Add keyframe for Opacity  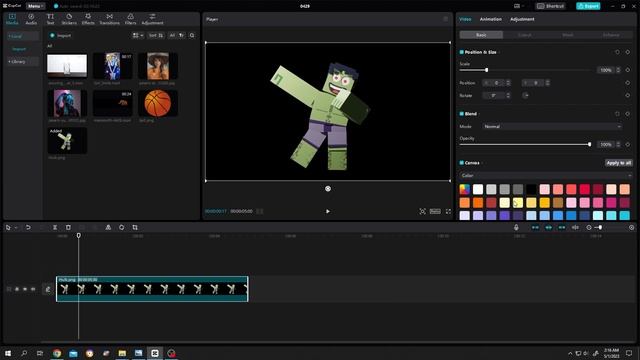628,144
